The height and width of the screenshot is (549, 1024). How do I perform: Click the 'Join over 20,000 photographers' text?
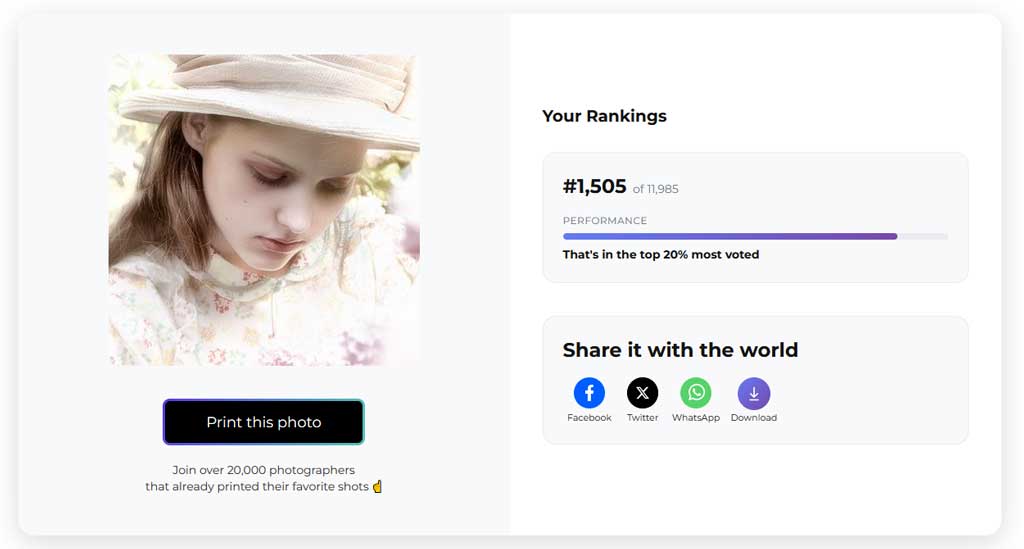264,470
